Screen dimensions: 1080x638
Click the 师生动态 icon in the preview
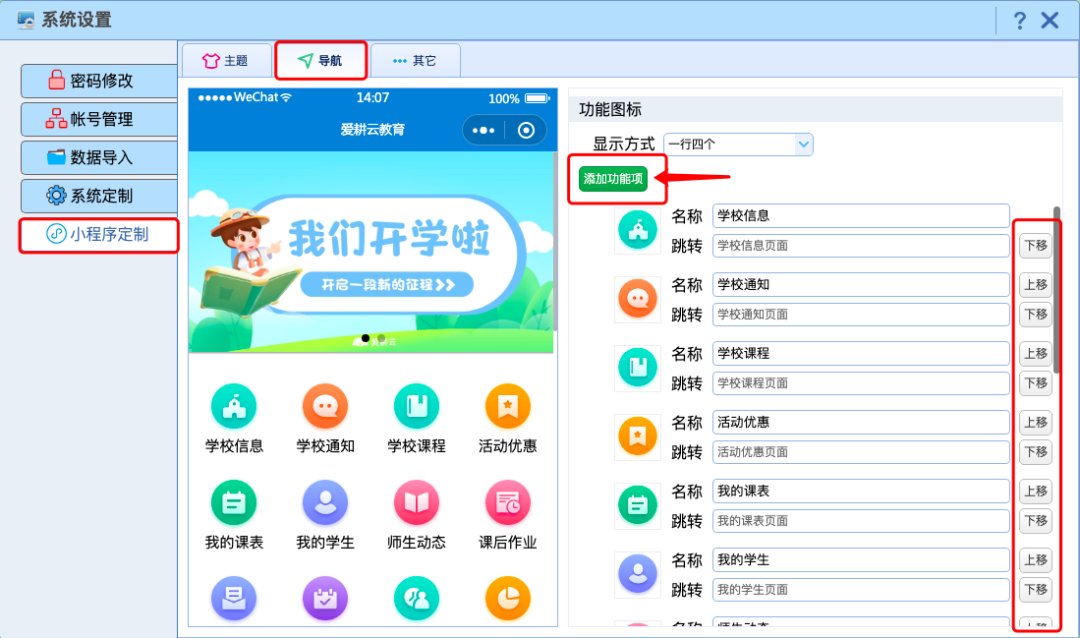pyautogui.click(x=416, y=503)
